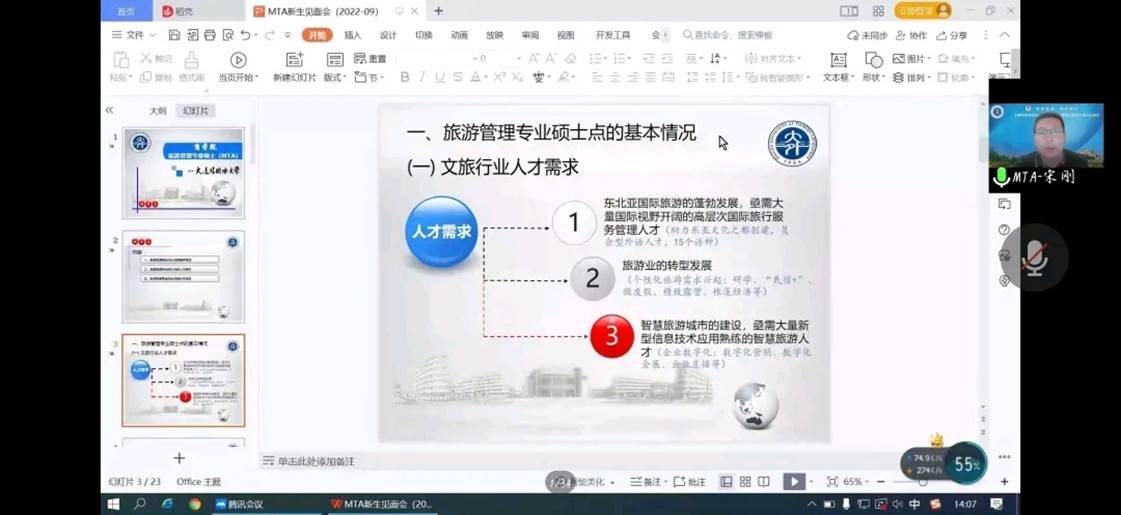Screen dimensions: 1121x515
Task: Switch to the Design (设计) ribbon tab
Action: click(388, 35)
